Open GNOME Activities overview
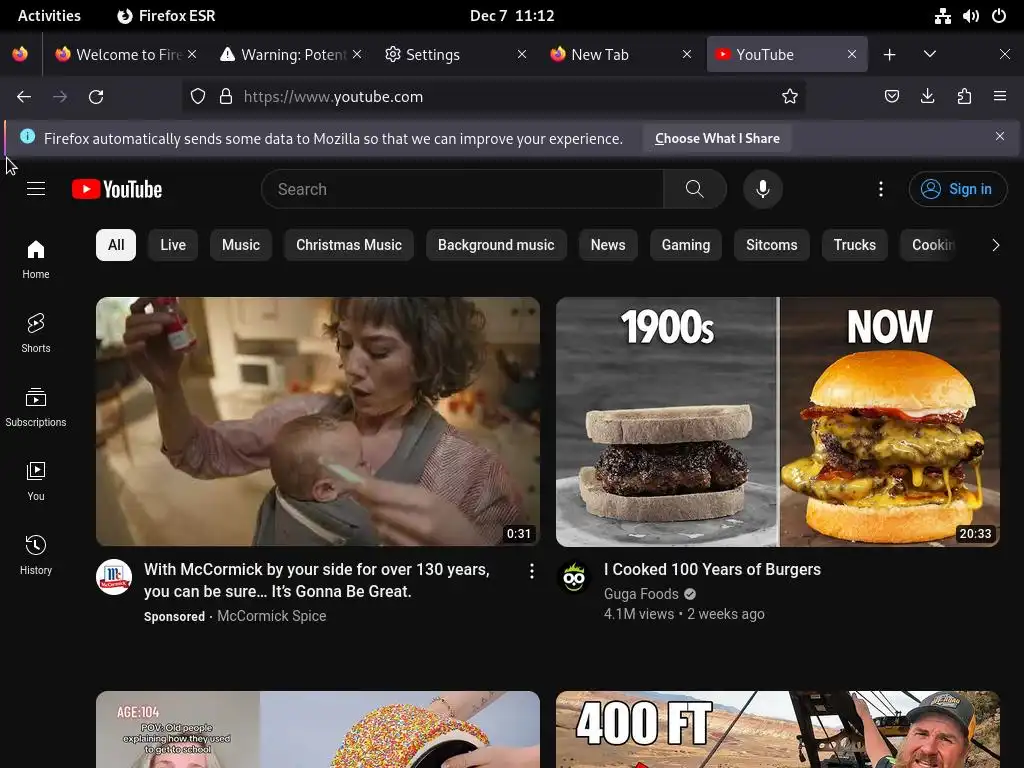This screenshot has height=768, width=1024. [x=49, y=16]
